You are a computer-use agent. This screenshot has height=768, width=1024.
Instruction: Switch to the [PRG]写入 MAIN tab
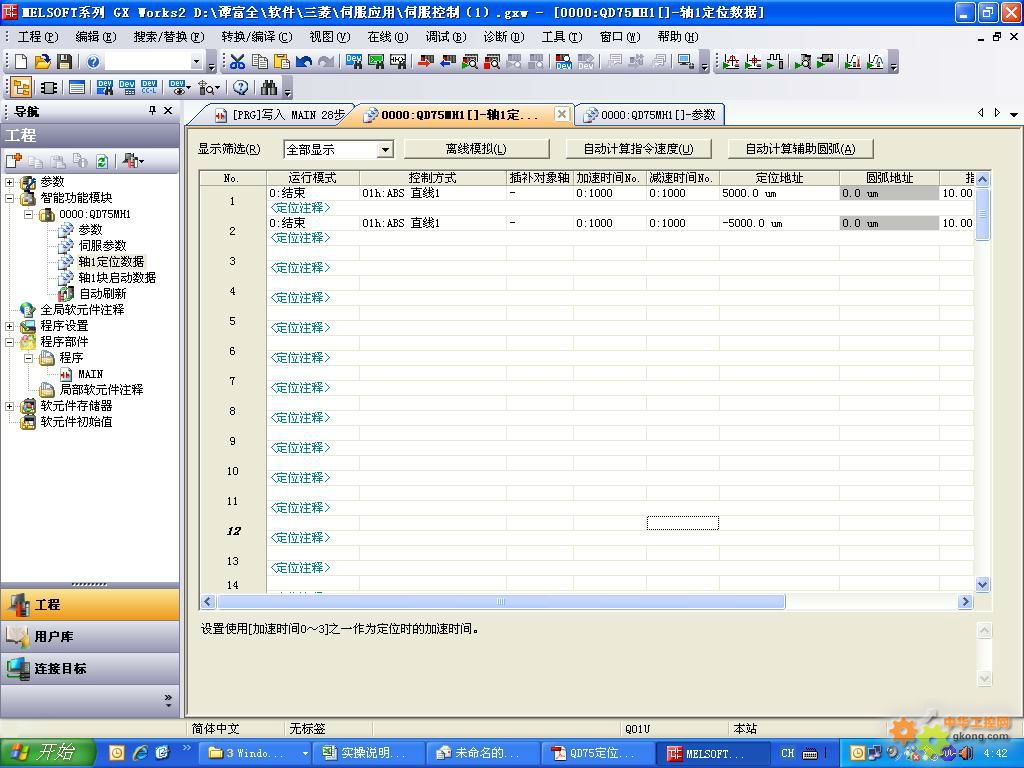point(280,115)
